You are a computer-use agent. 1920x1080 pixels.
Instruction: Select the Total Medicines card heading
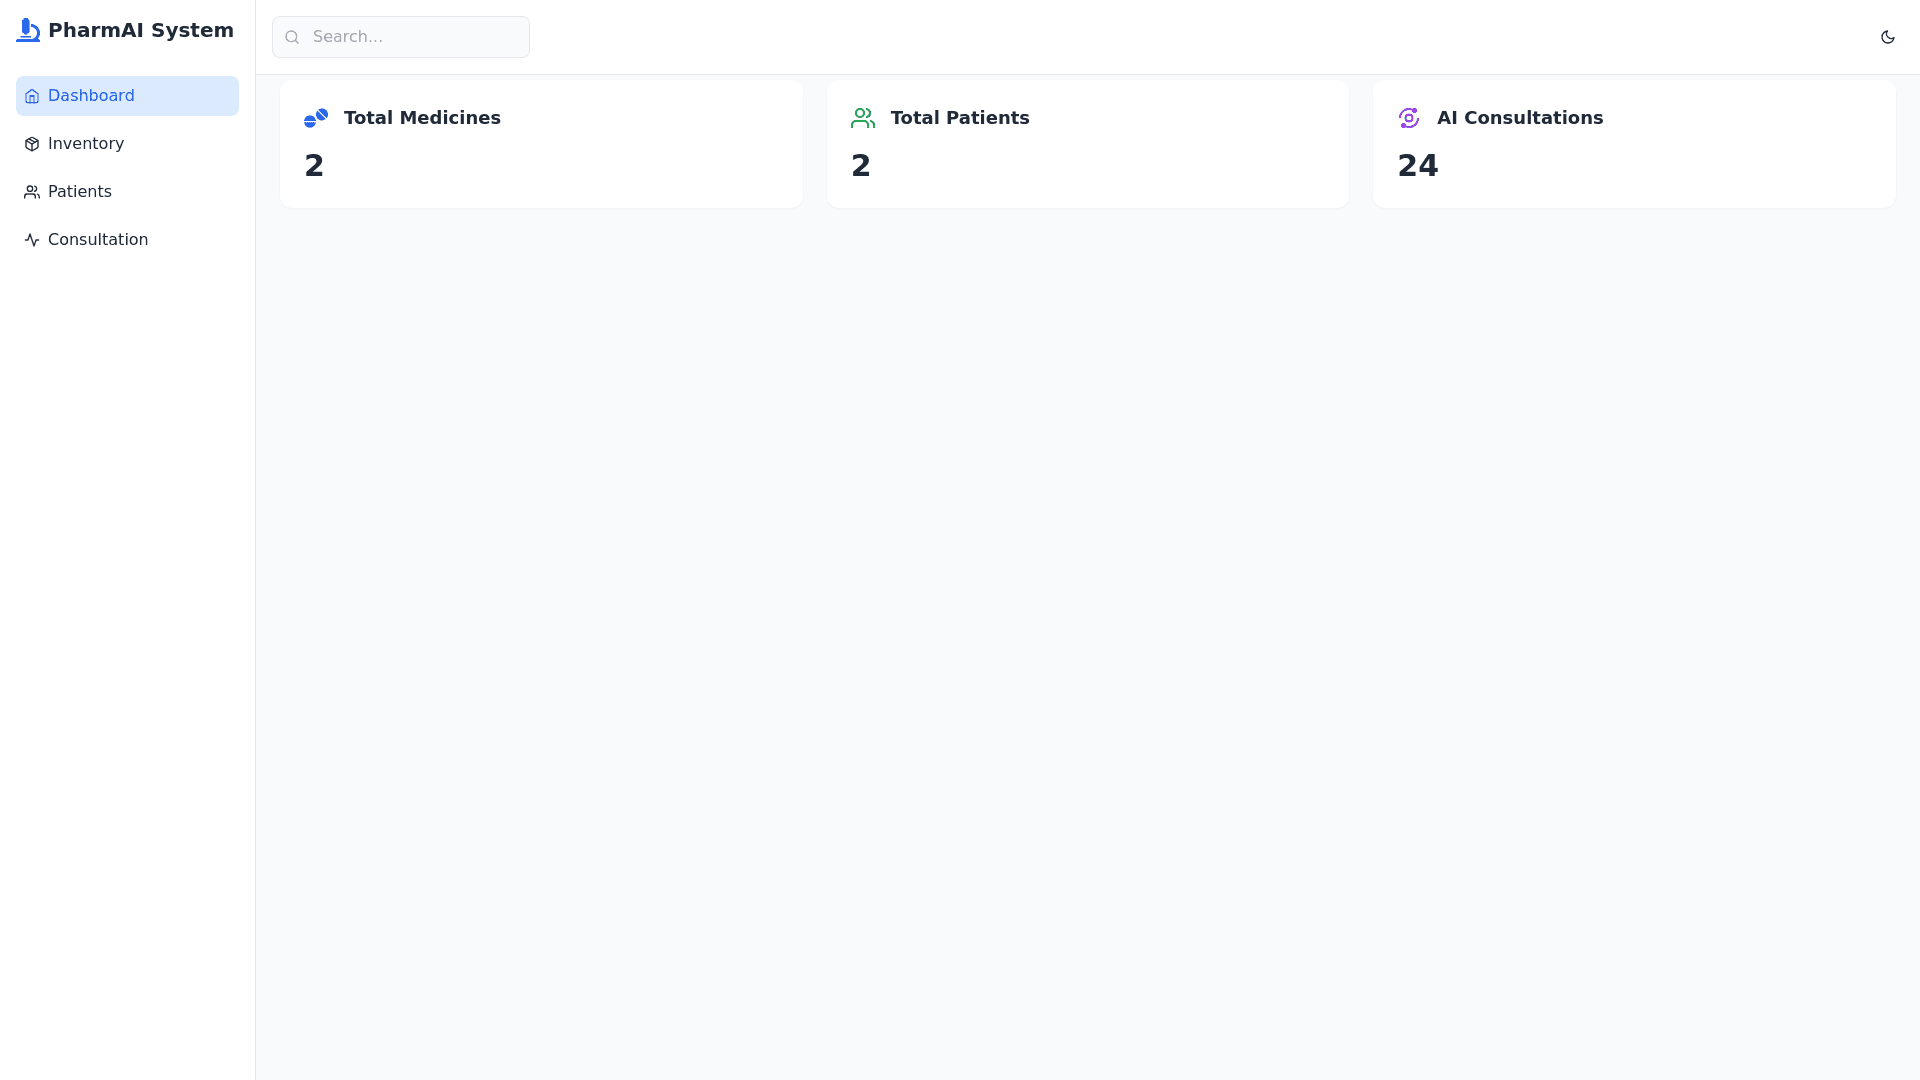[422, 118]
